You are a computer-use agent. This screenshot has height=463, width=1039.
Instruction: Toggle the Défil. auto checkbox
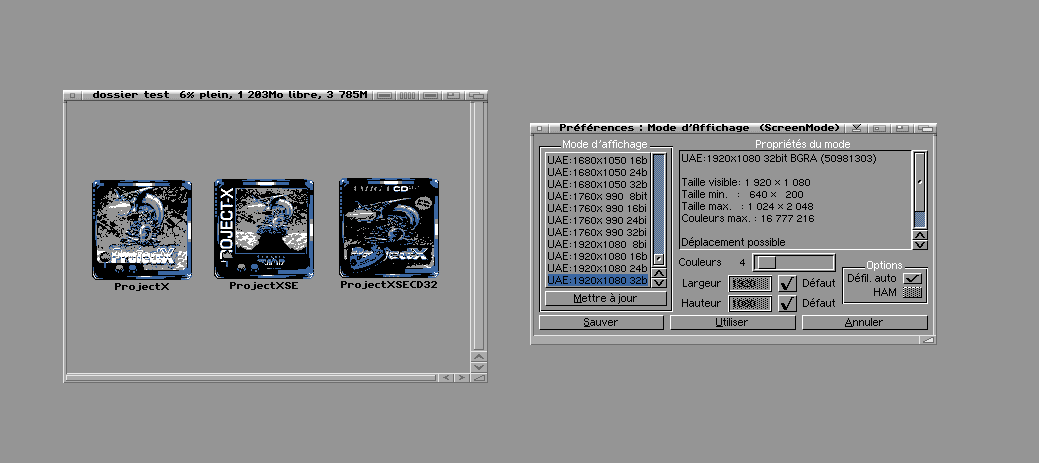tap(913, 278)
